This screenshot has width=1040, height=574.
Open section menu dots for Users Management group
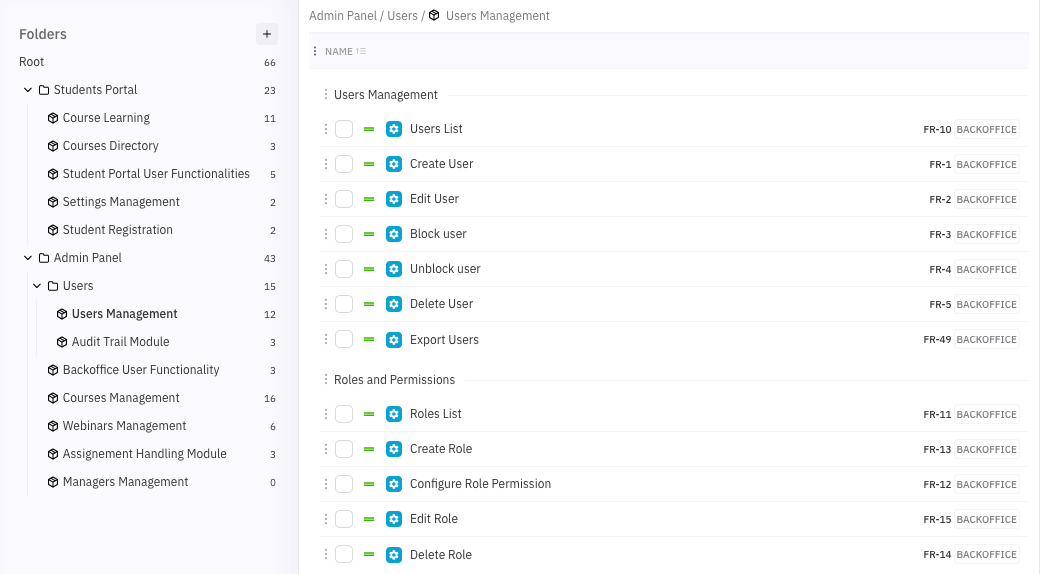pyautogui.click(x=326, y=95)
